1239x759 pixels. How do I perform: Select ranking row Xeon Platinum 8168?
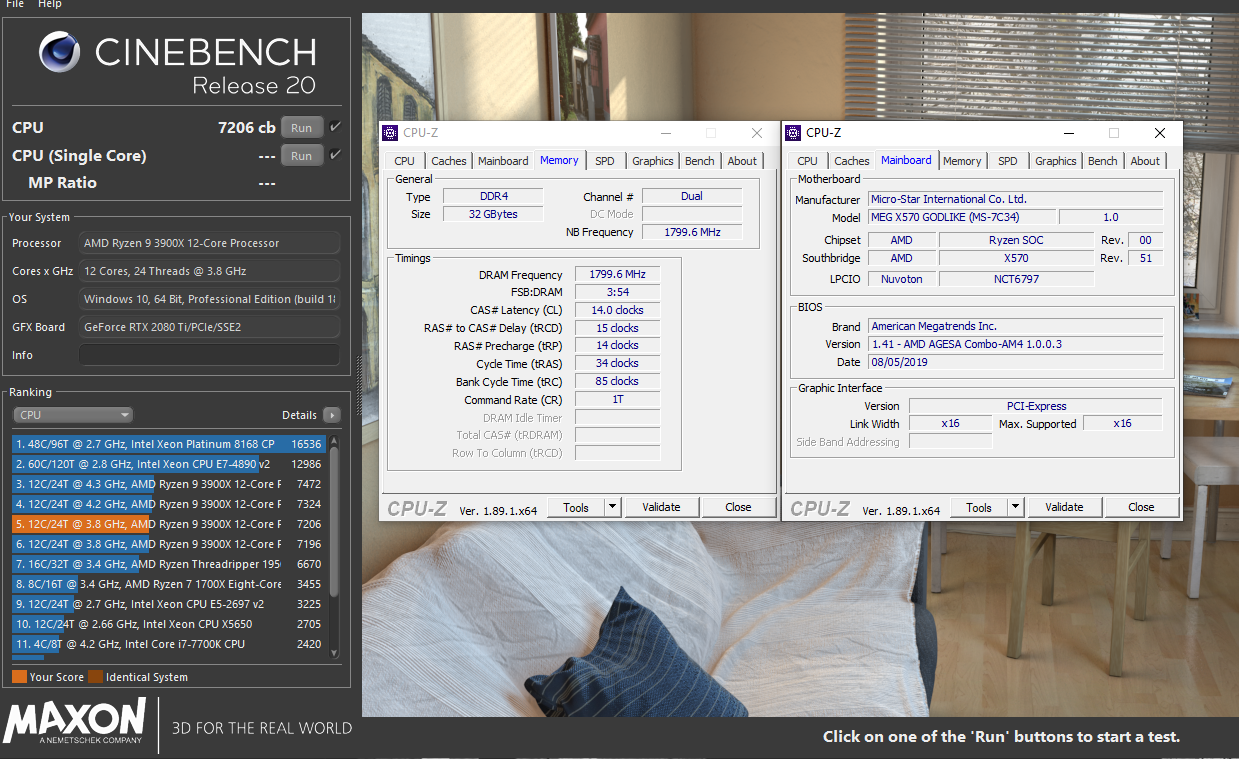pos(169,444)
